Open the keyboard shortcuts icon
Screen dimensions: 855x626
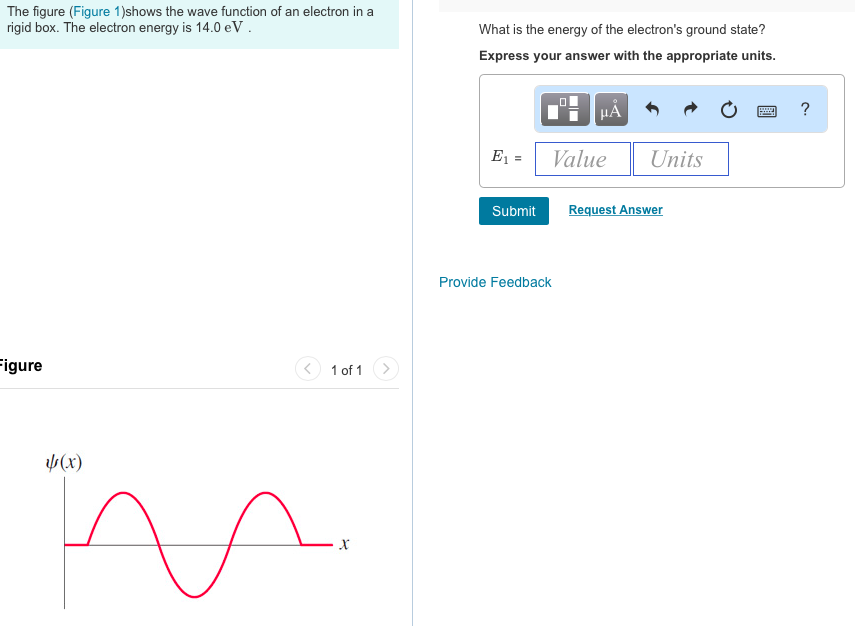[x=768, y=110]
